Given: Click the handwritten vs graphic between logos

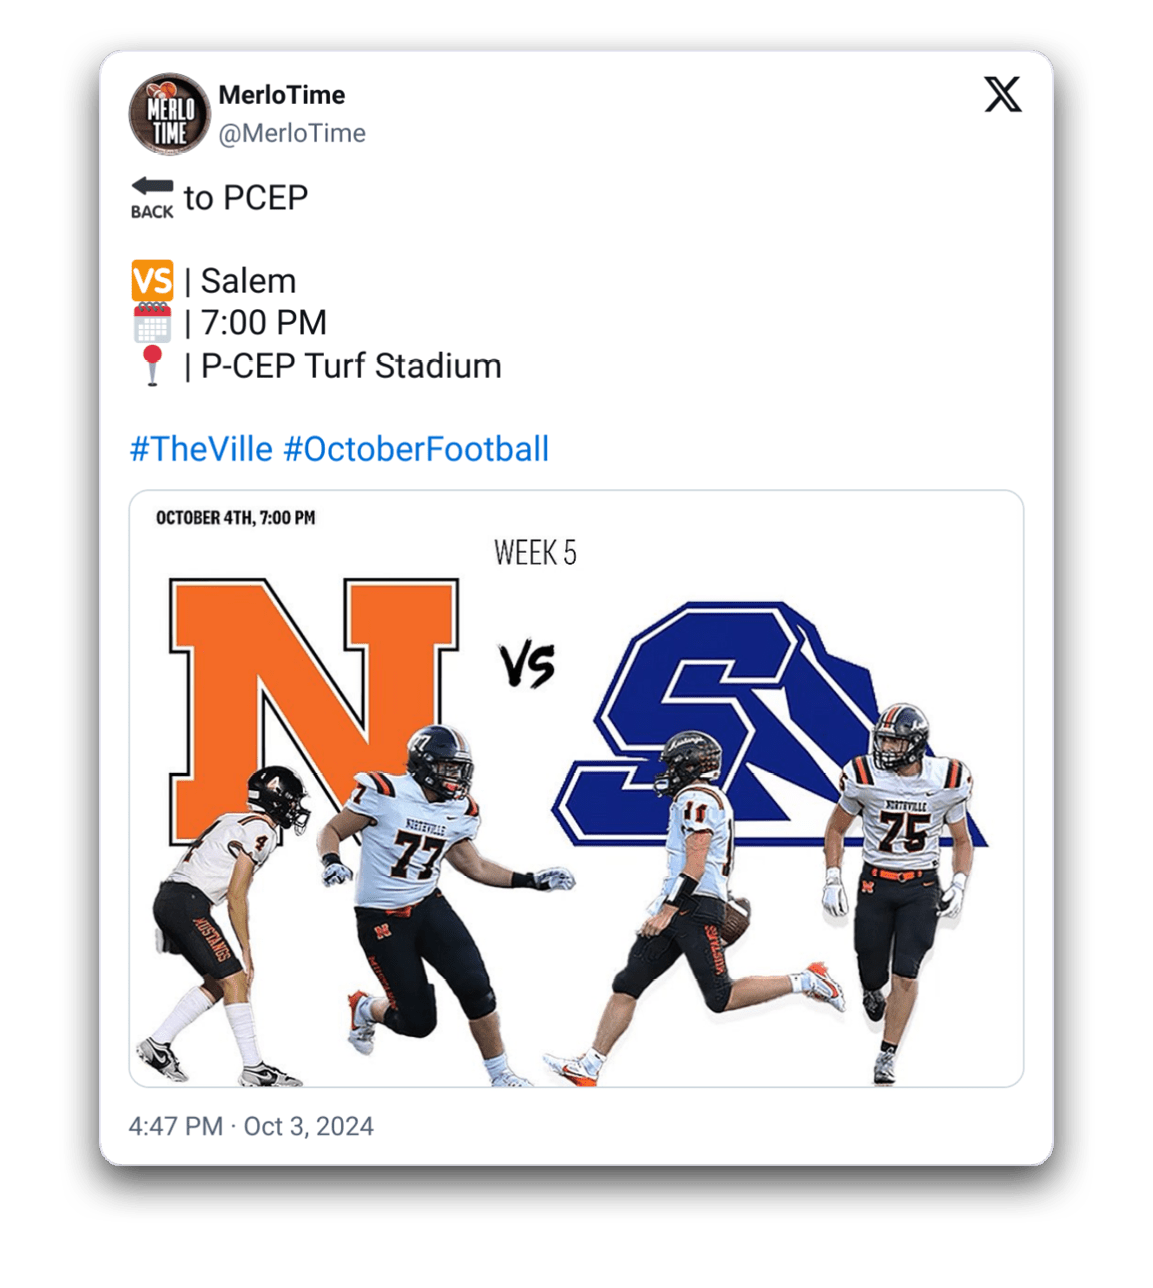Looking at the screenshot, I should click(x=527, y=666).
